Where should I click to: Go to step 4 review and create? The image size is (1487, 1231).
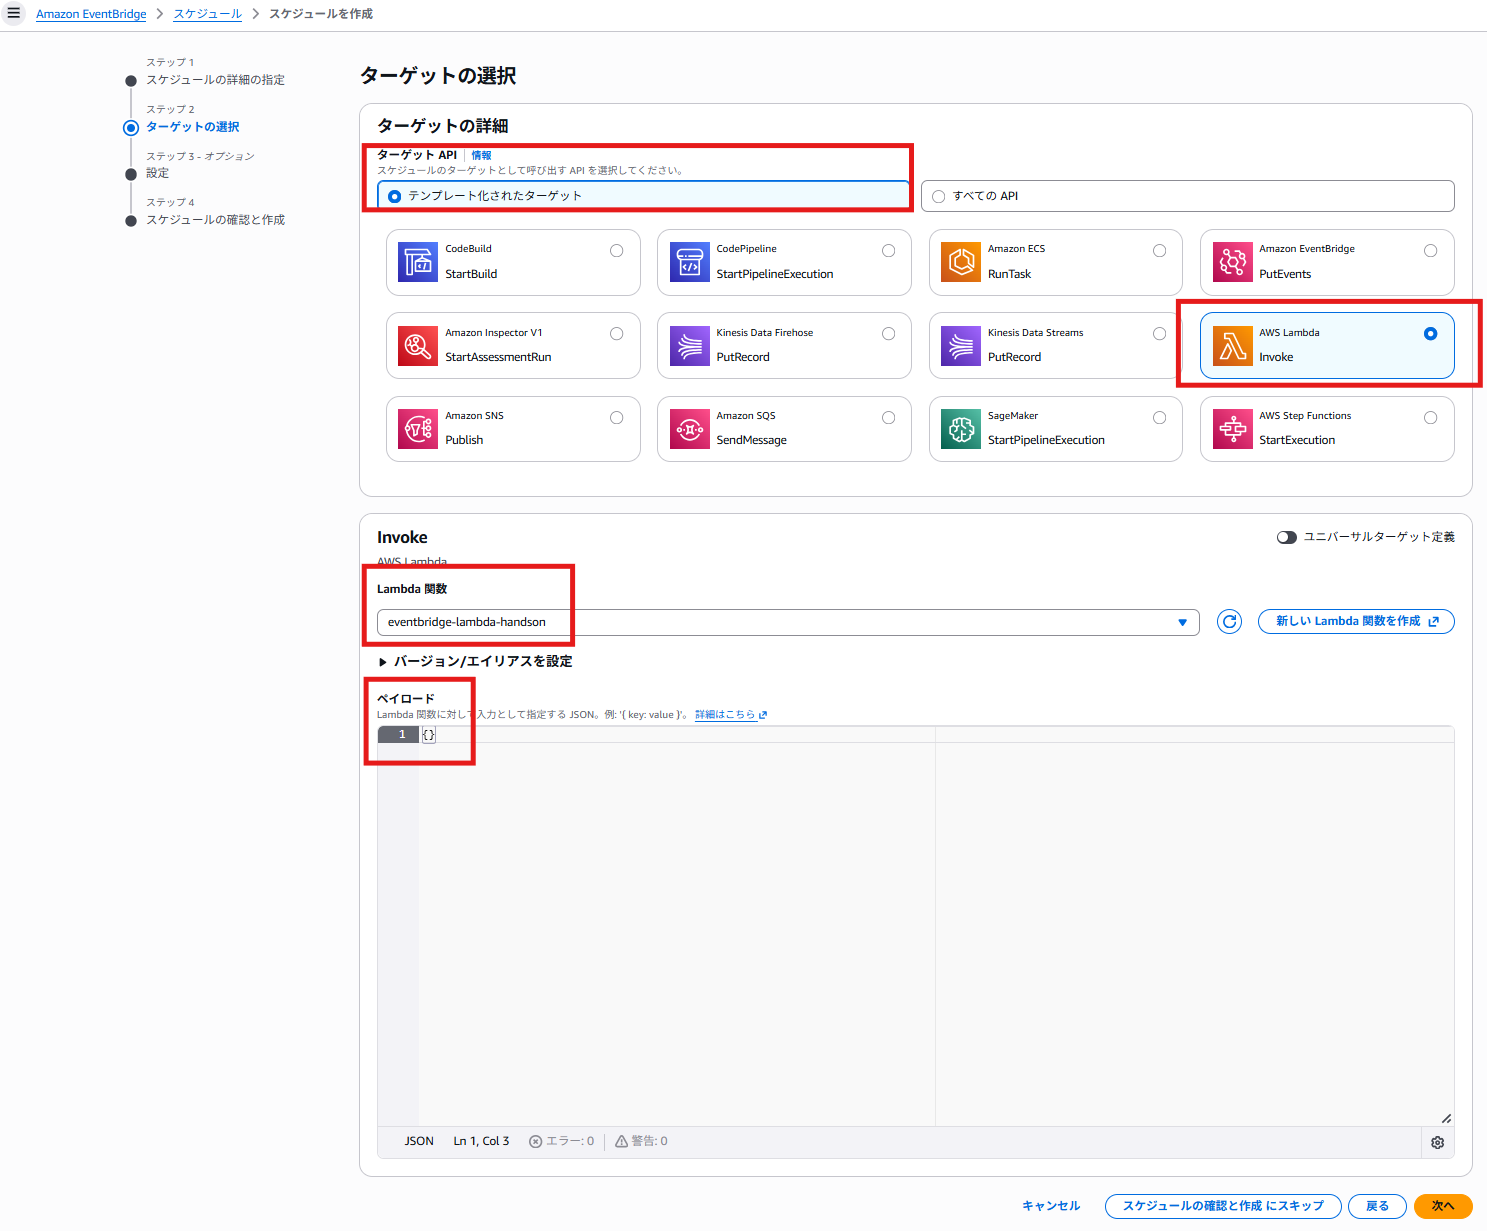[x=215, y=220]
